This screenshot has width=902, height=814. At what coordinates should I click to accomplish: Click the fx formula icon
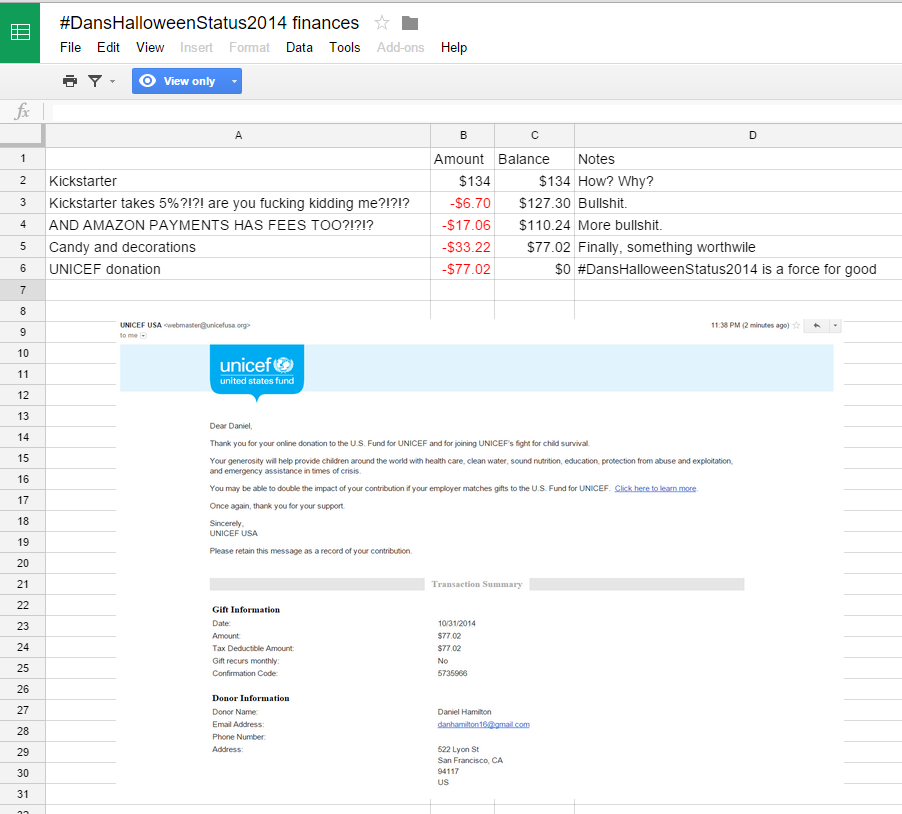[x=22, y=112]
